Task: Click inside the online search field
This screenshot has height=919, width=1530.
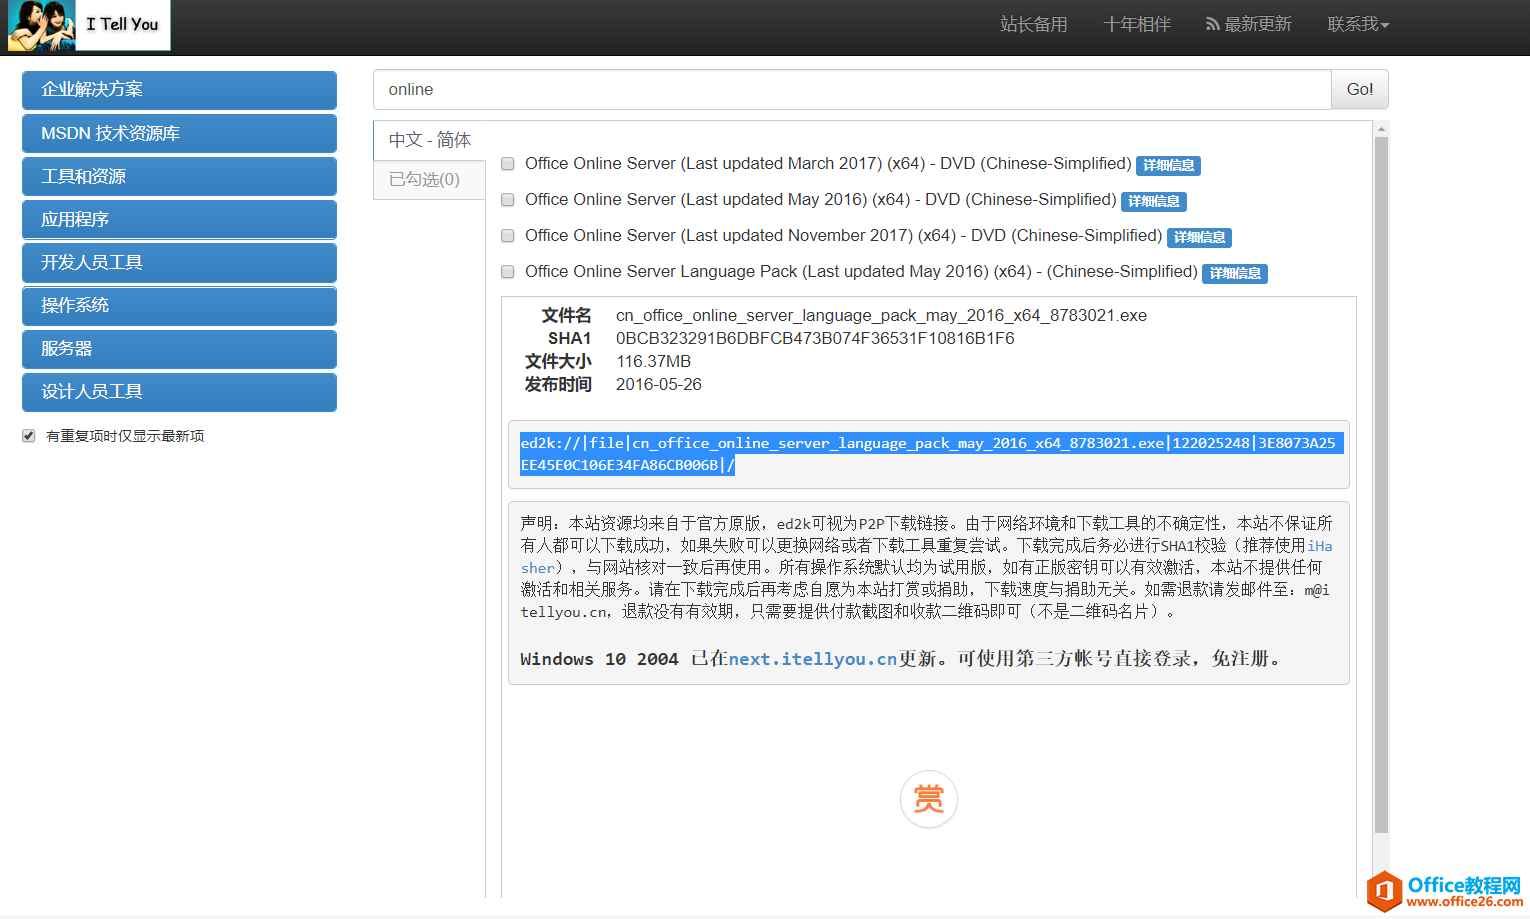Action: [x=850, y=89]
